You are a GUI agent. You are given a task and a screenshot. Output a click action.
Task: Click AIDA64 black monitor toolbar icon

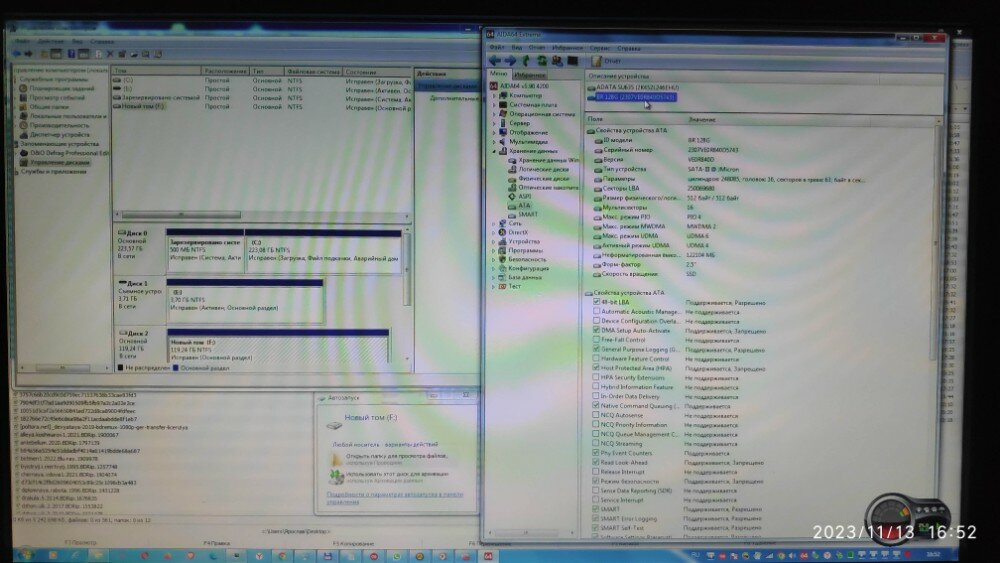point(573,61)
